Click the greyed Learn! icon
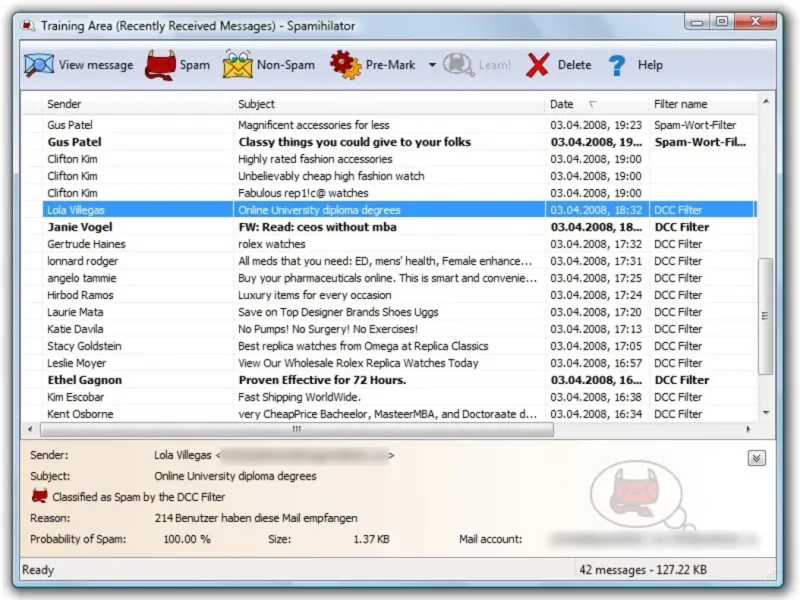Screen dimensions: 800x600 pos(458,65)
